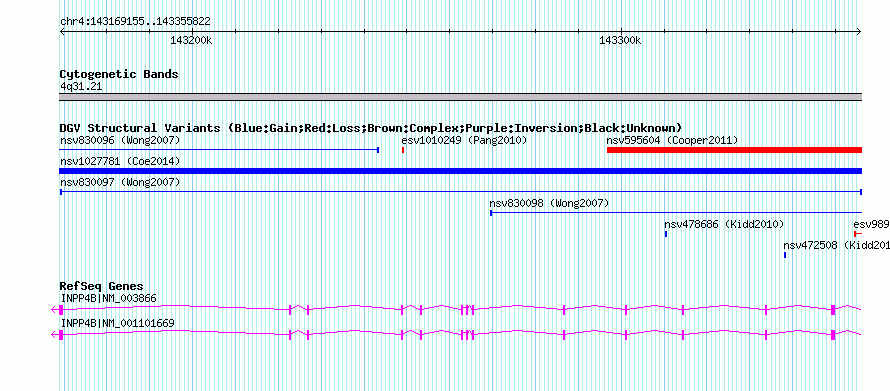Click the nsv478686 (Kidd2010) label
Image resolution: width=890 pixels, height=391 pixels.
click(x=724, y=224)
